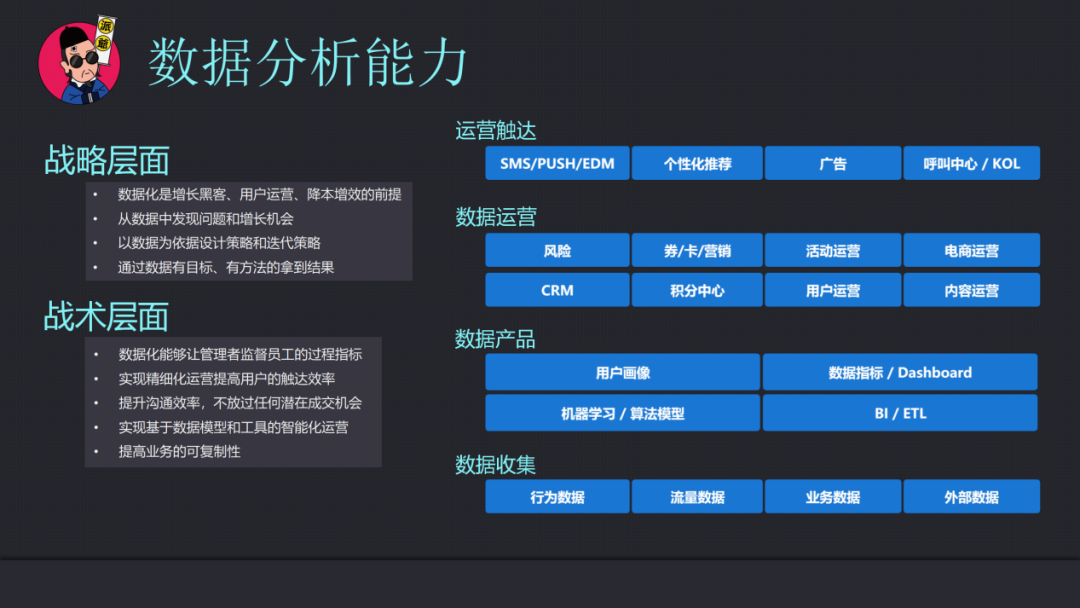Click bullet 实现基于数据模型和工具的智能化运营

click(233, 427)
